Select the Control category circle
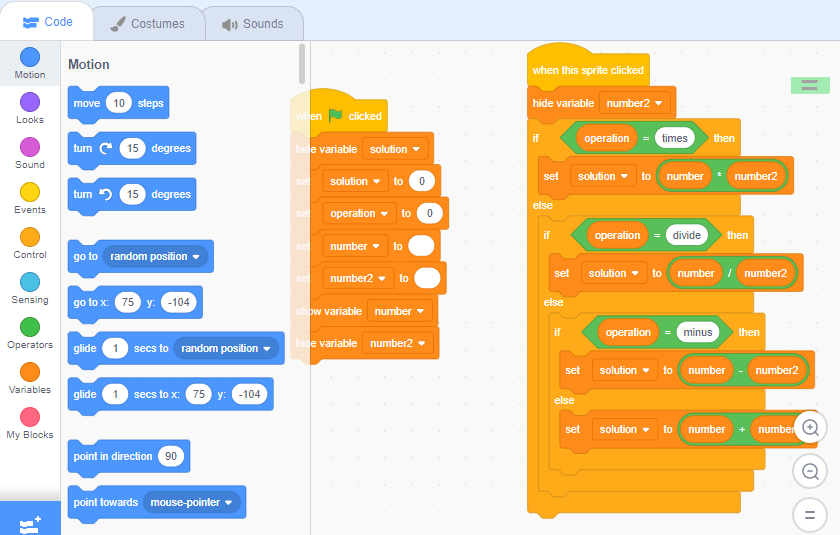 click(x=30, y=237)
